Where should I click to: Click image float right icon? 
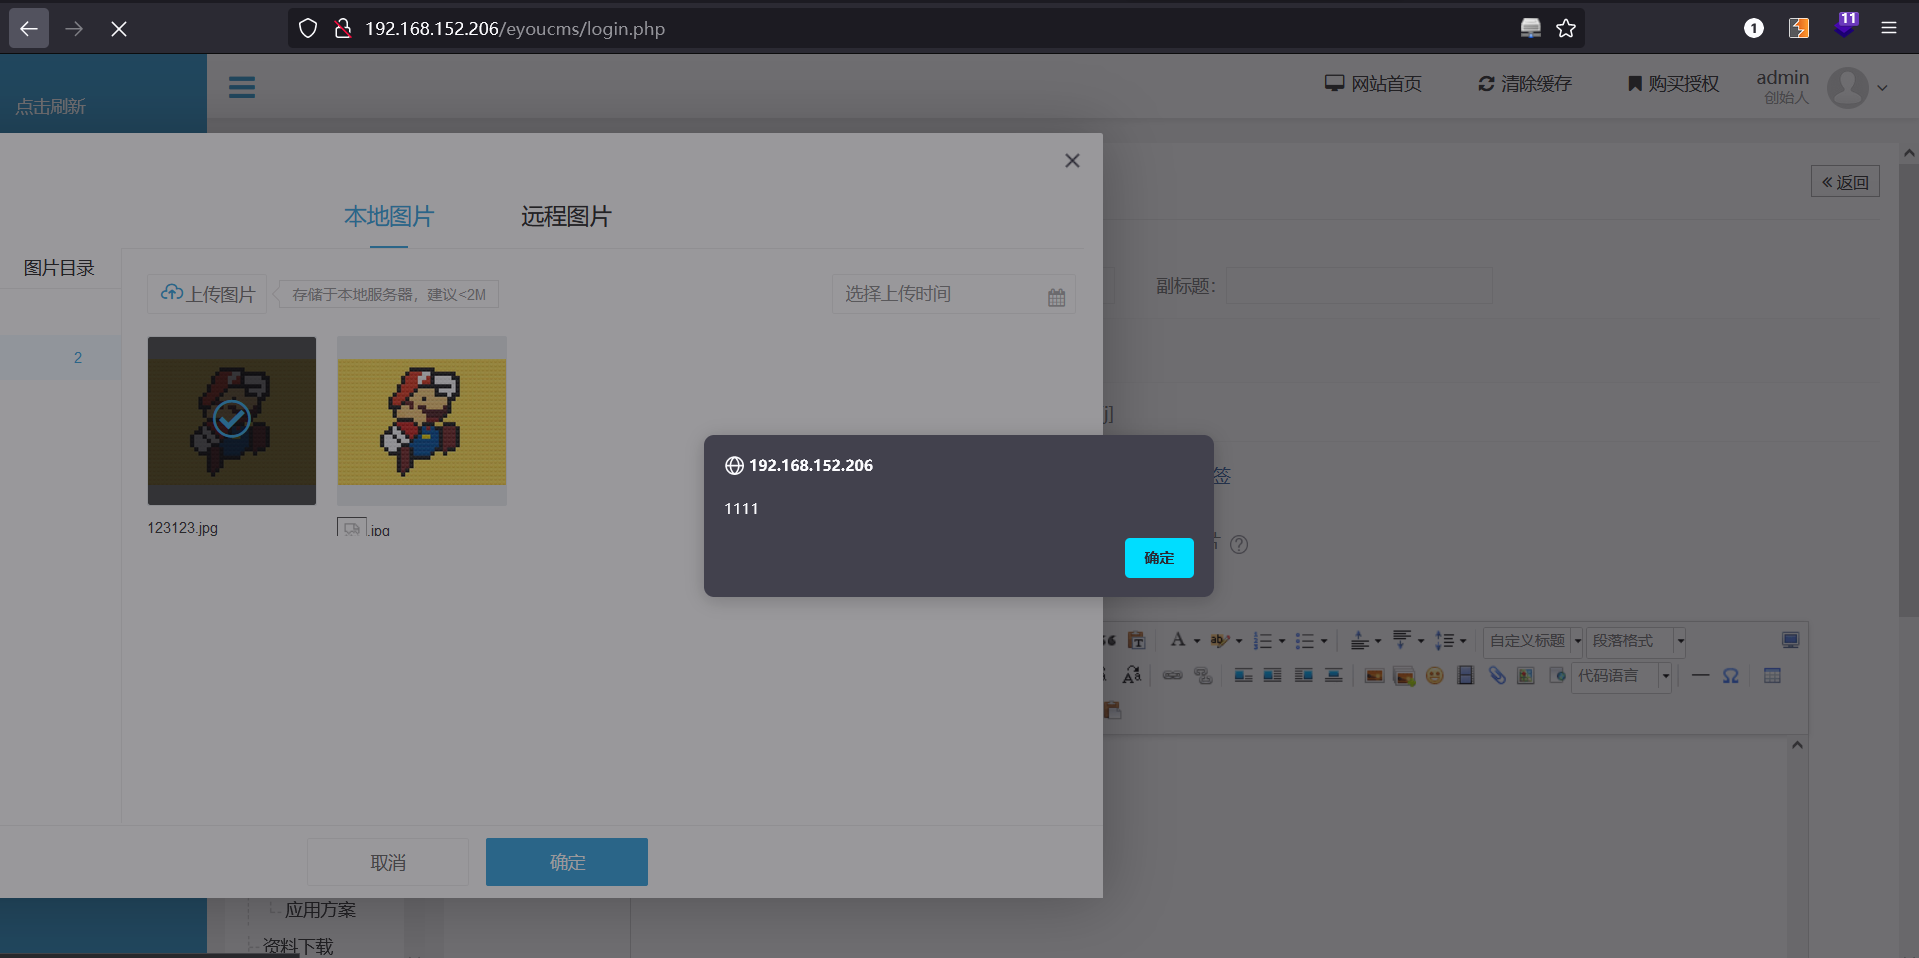pyautogui.click(x=1303, y=676)
